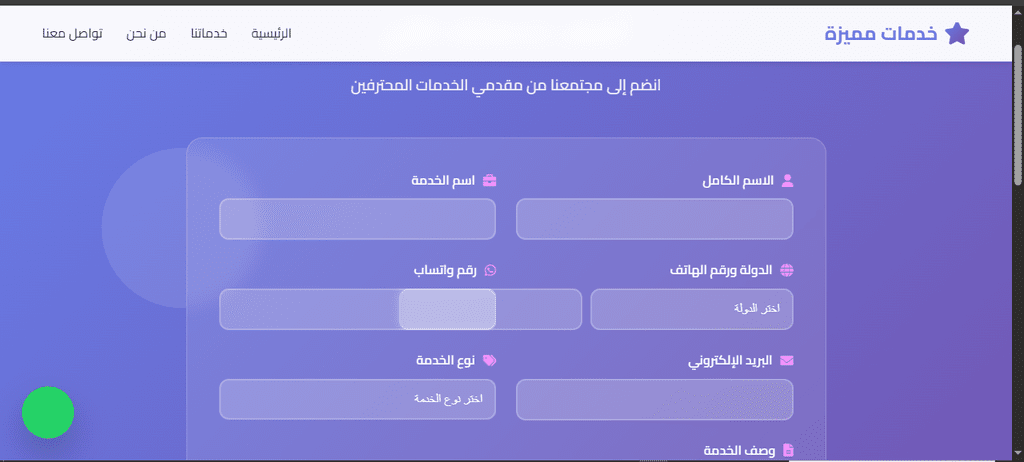Open the اختر نوع الخدمة dropdown

pos(357,399)
